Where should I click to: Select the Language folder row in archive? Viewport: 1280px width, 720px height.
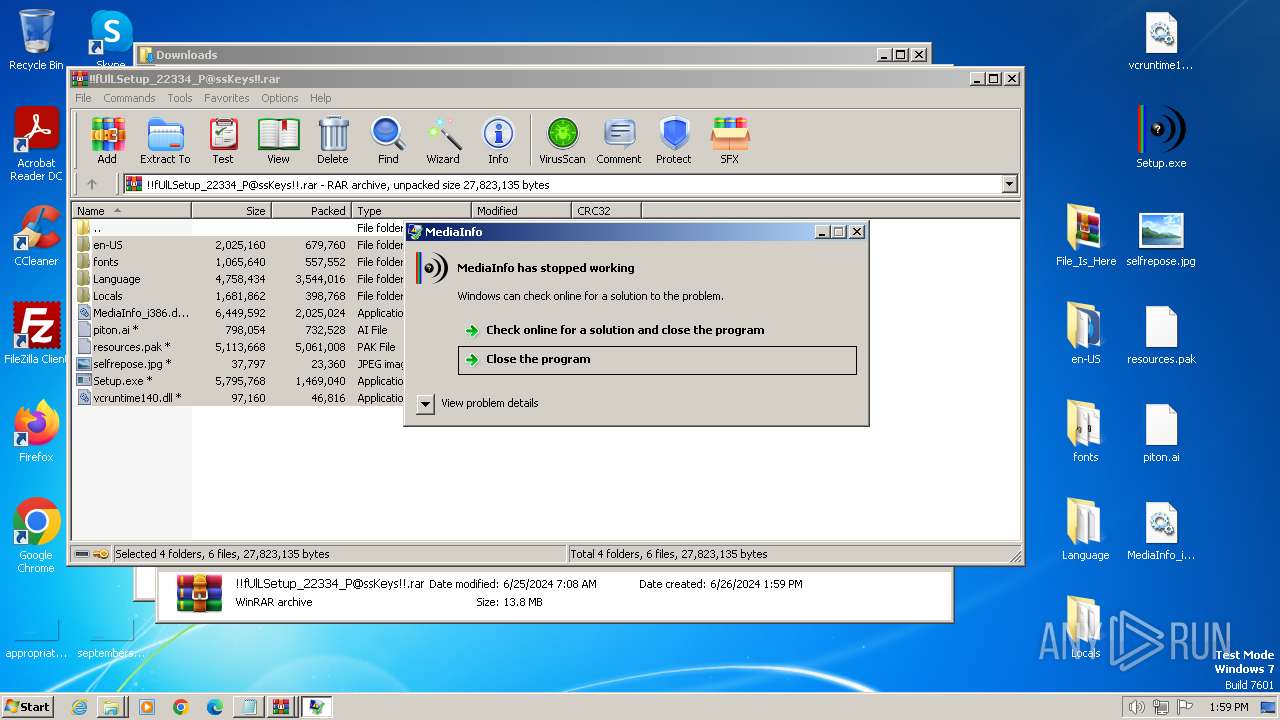coord(239,279)
